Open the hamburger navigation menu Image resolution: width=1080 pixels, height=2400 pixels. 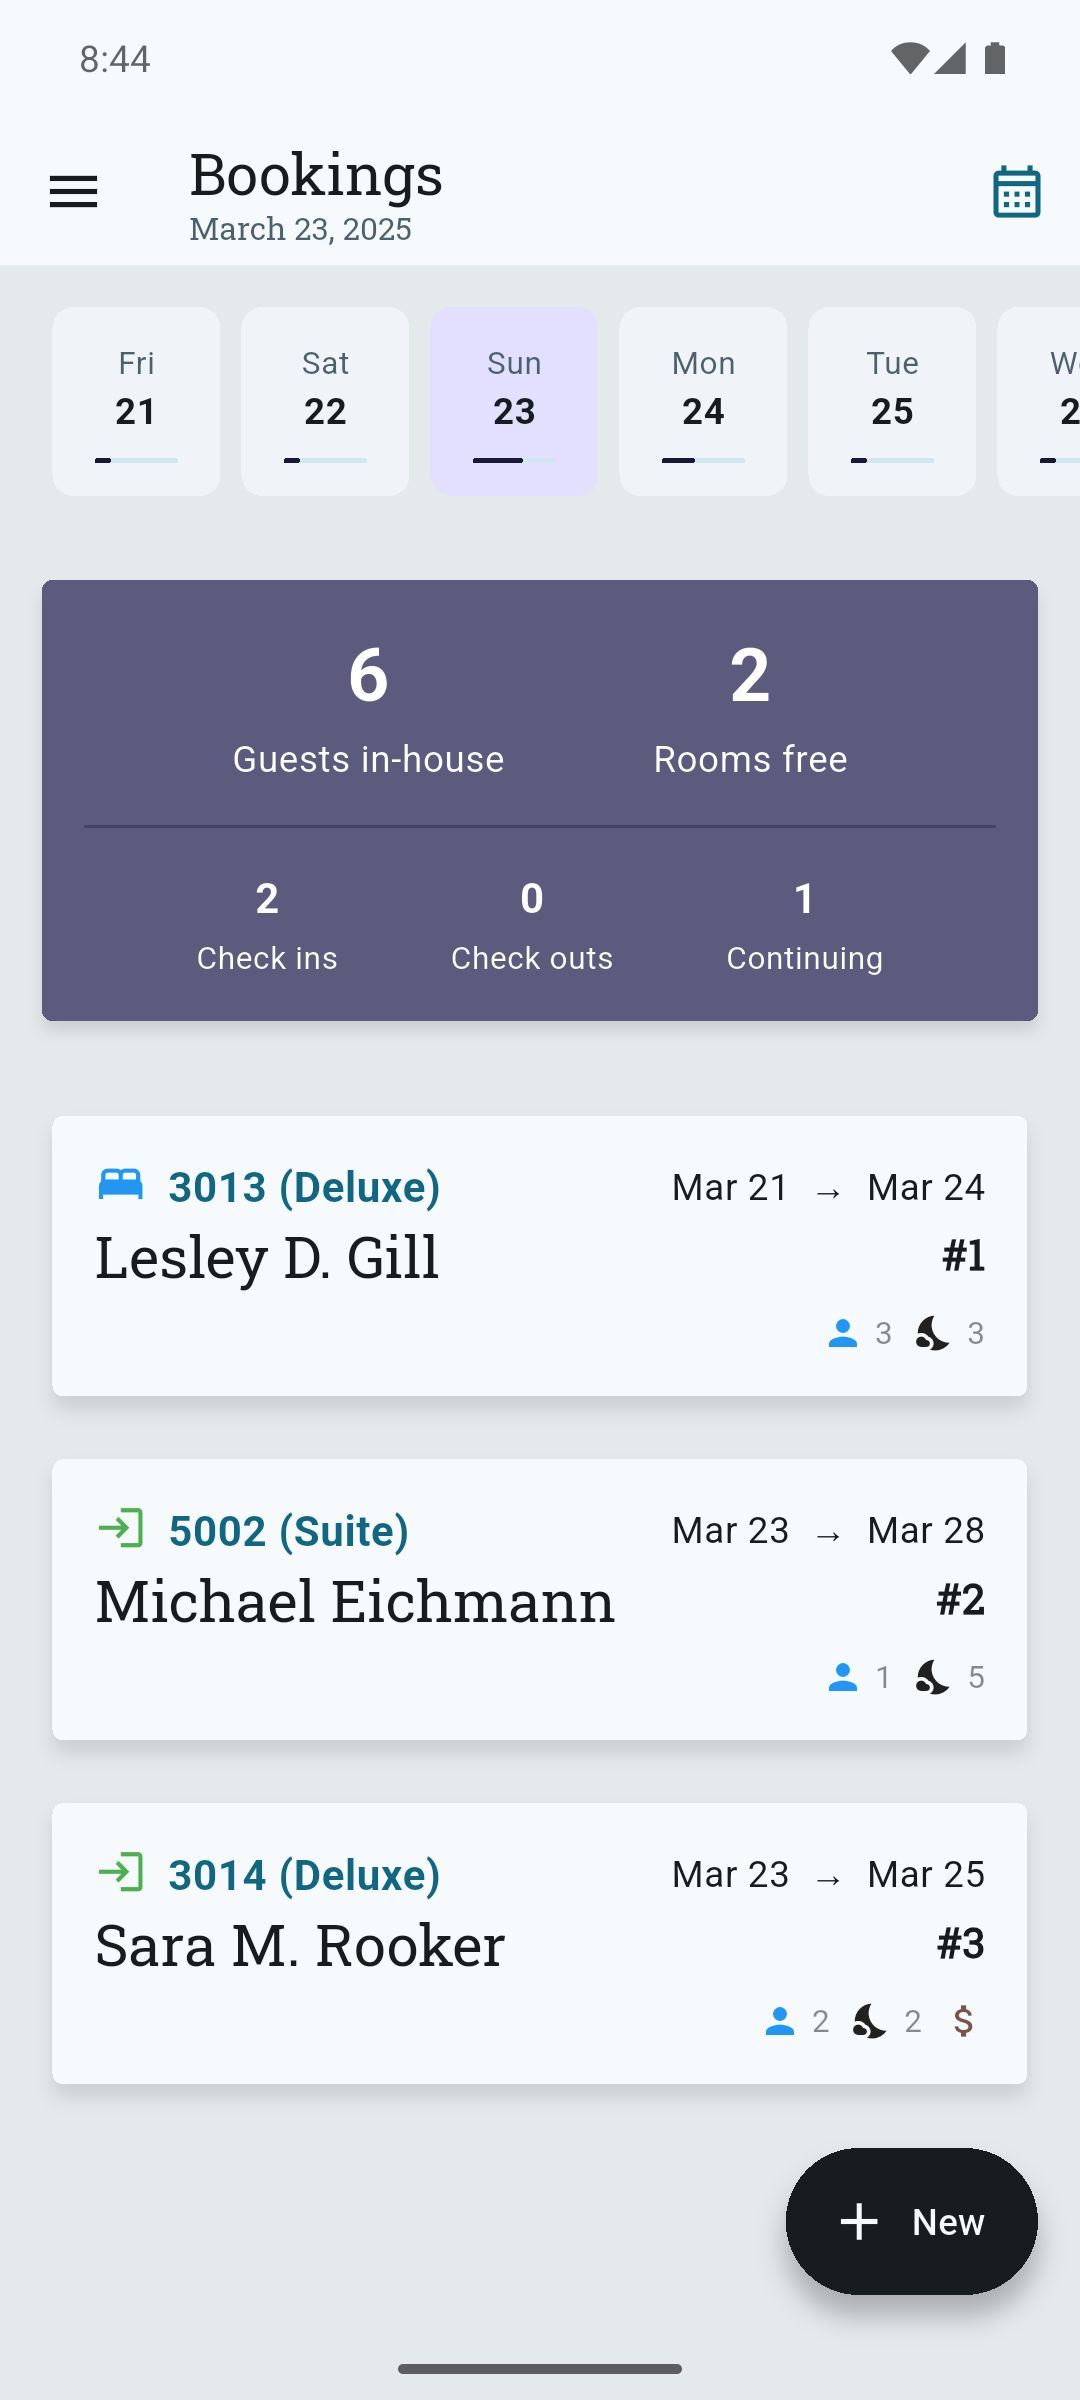pyautogui.click(x=74, y=192)
